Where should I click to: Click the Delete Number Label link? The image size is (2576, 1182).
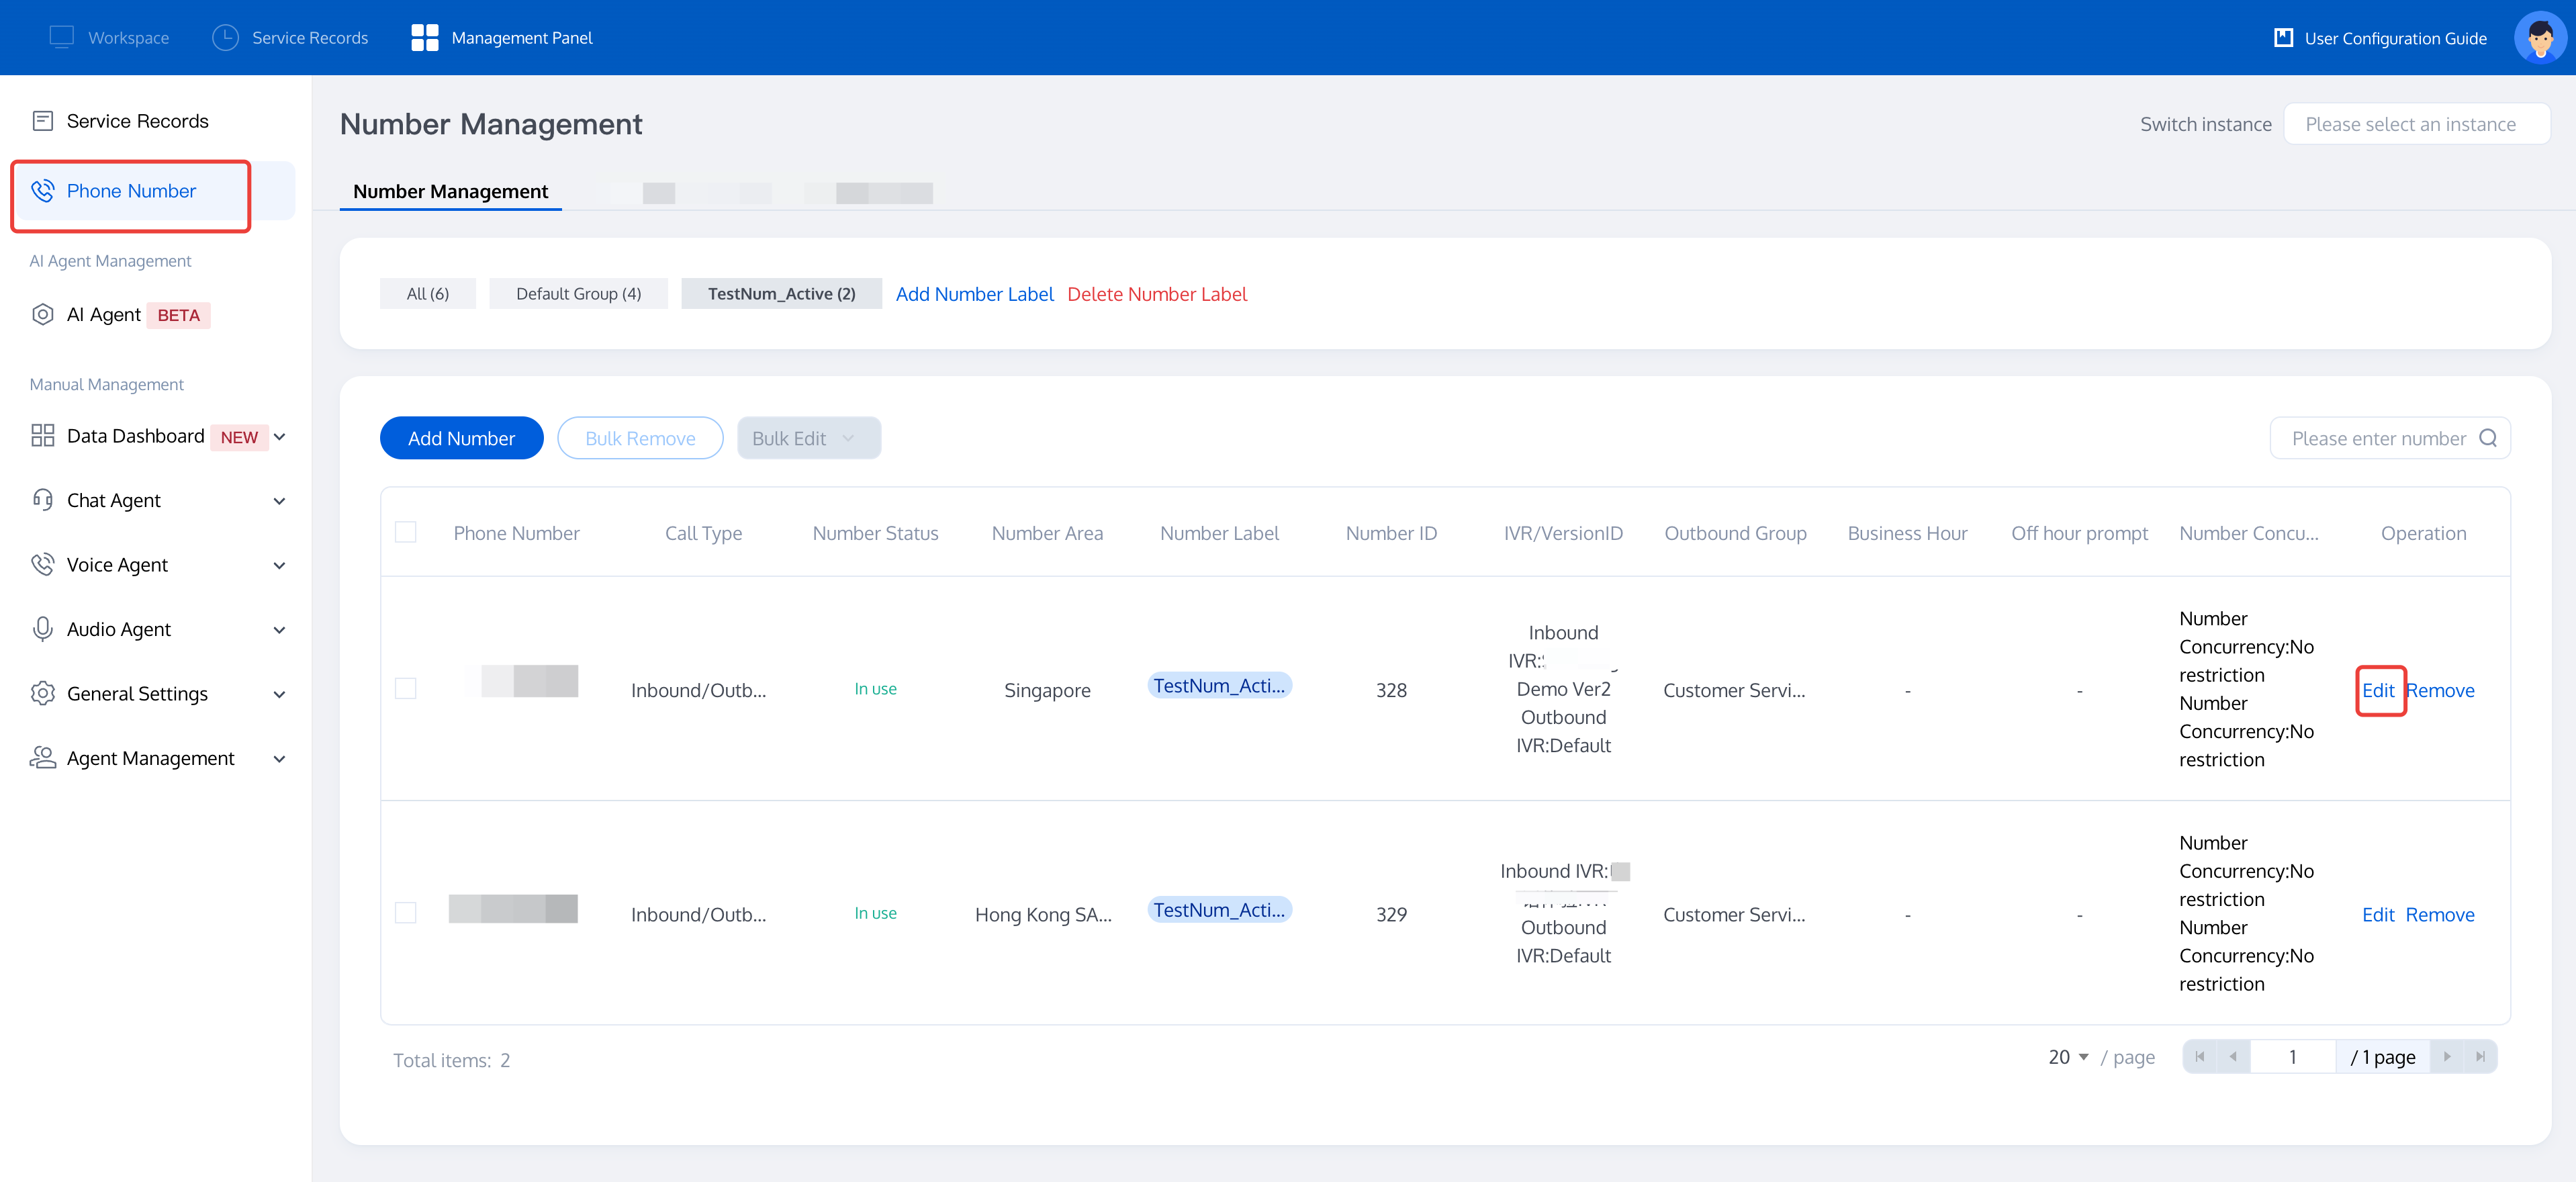tap(1156, 294)
